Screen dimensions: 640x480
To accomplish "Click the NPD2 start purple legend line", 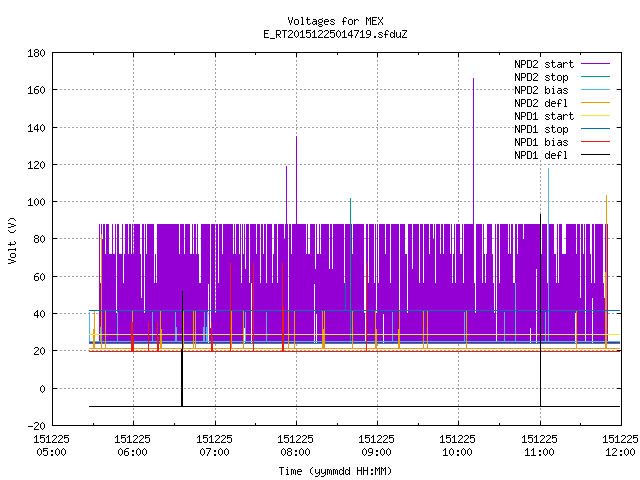I will pyautogui.click(x=595, y=64).
